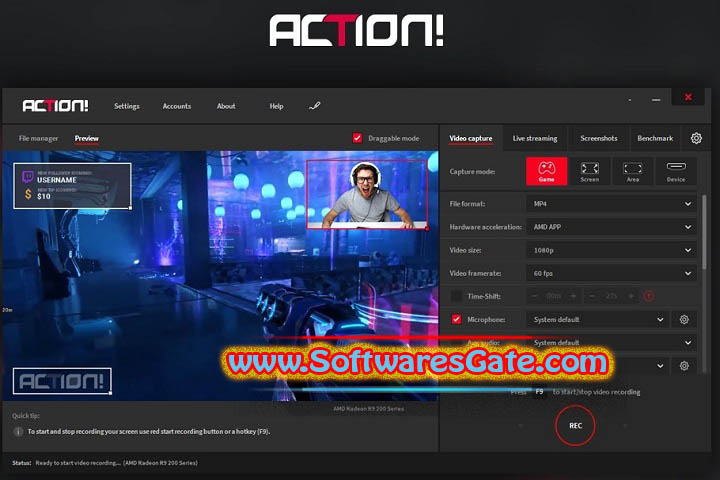Click the Action! logo in app header
Screen dimensions: 720x480
56,106
